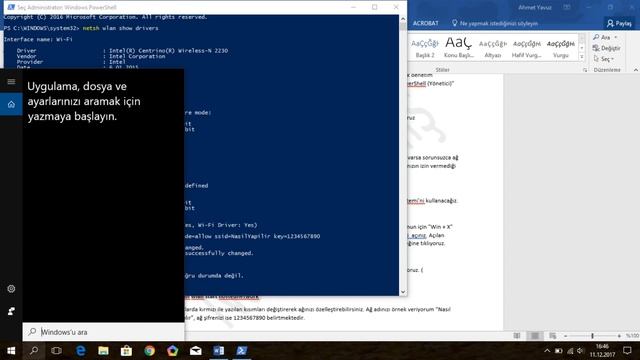Viewport: 640px width, 360px height.
Task: Click 'netsh wlan show drivers' command text
Action: tap(120, 28)
